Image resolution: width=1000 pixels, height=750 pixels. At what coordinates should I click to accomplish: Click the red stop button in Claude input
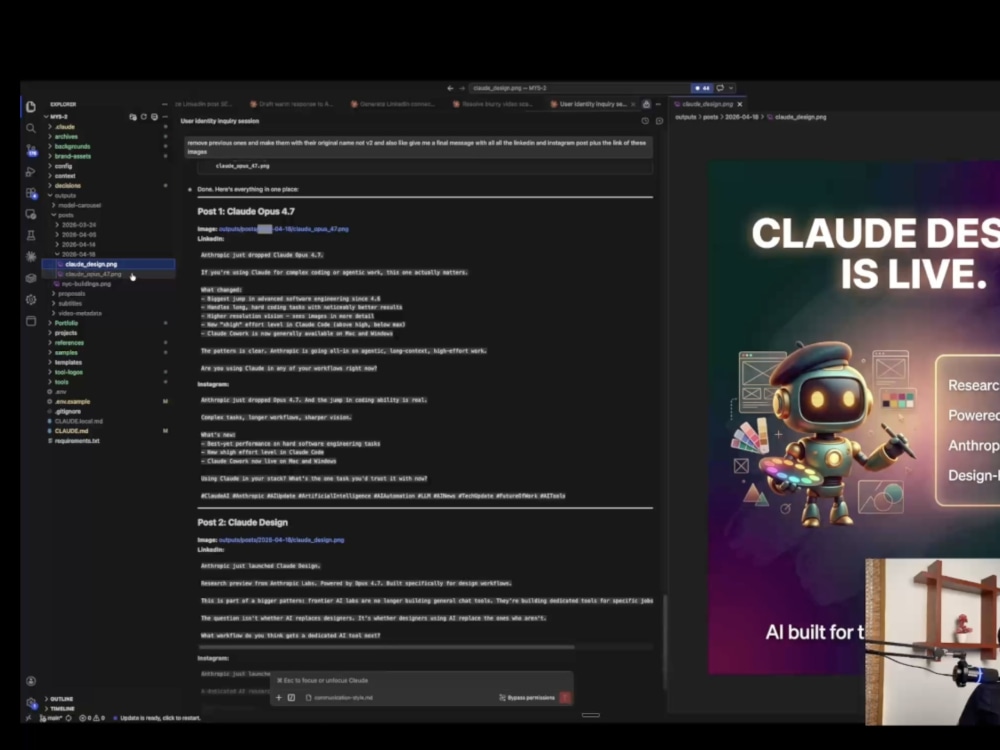[565, 698]
